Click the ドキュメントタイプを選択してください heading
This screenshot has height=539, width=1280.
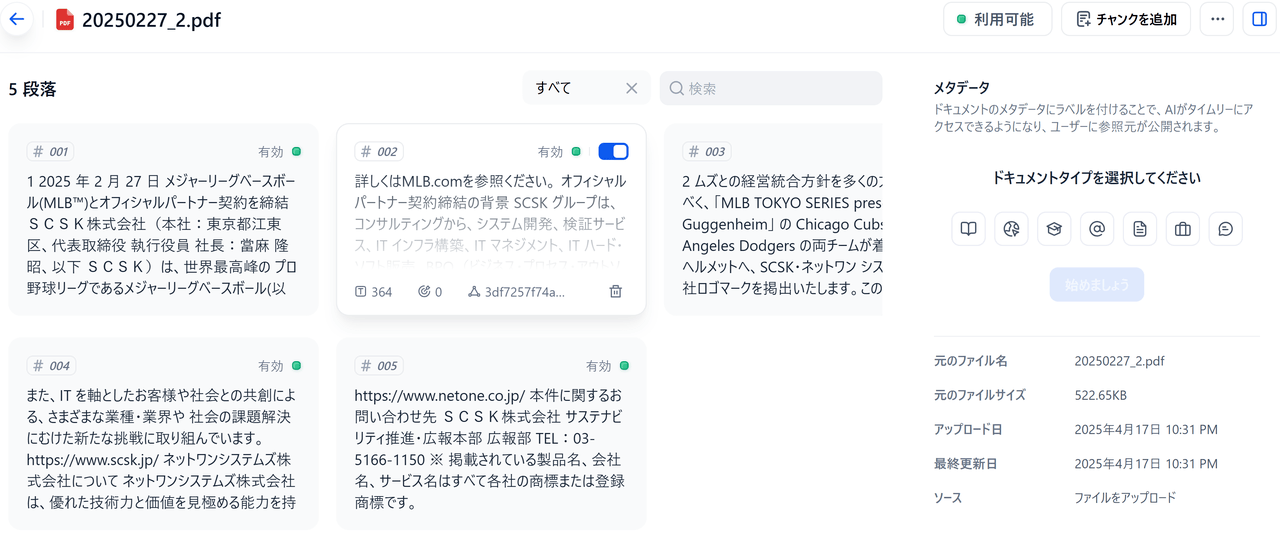tap(1097, 178)
